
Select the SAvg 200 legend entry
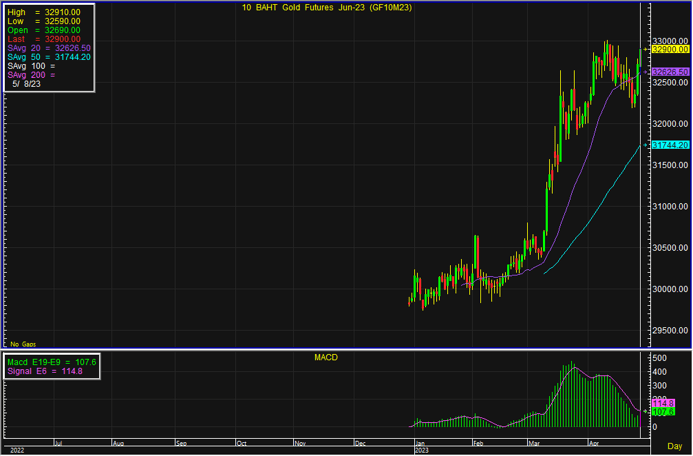28,76
